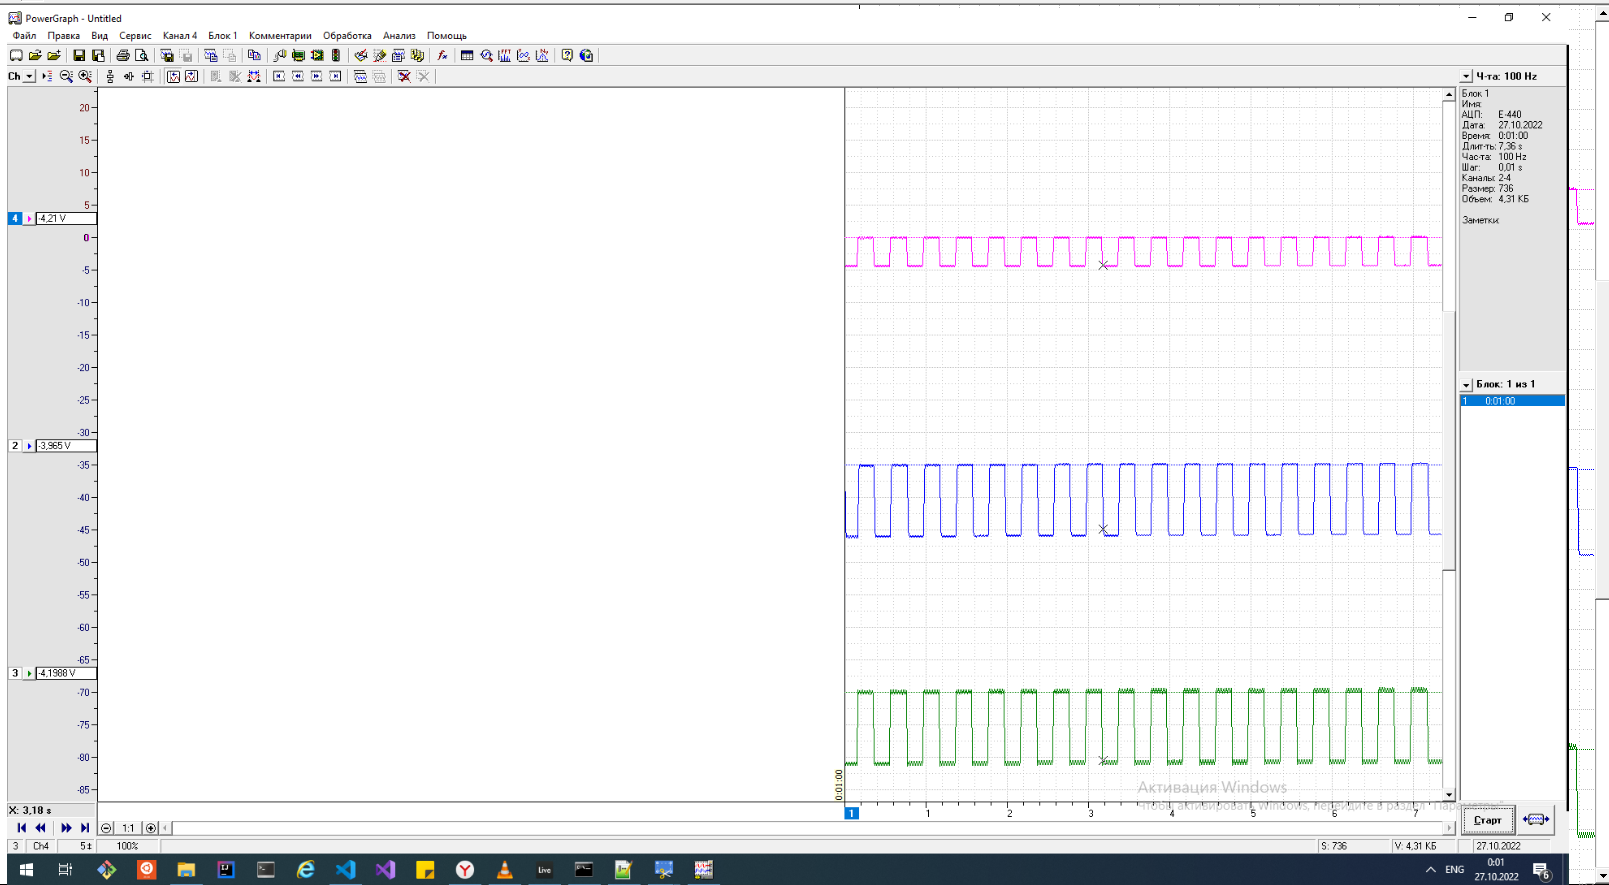The image size is (1609, 885).
Task: Click the plus zoom button by 1:1
Action: (x=151, y=828)
